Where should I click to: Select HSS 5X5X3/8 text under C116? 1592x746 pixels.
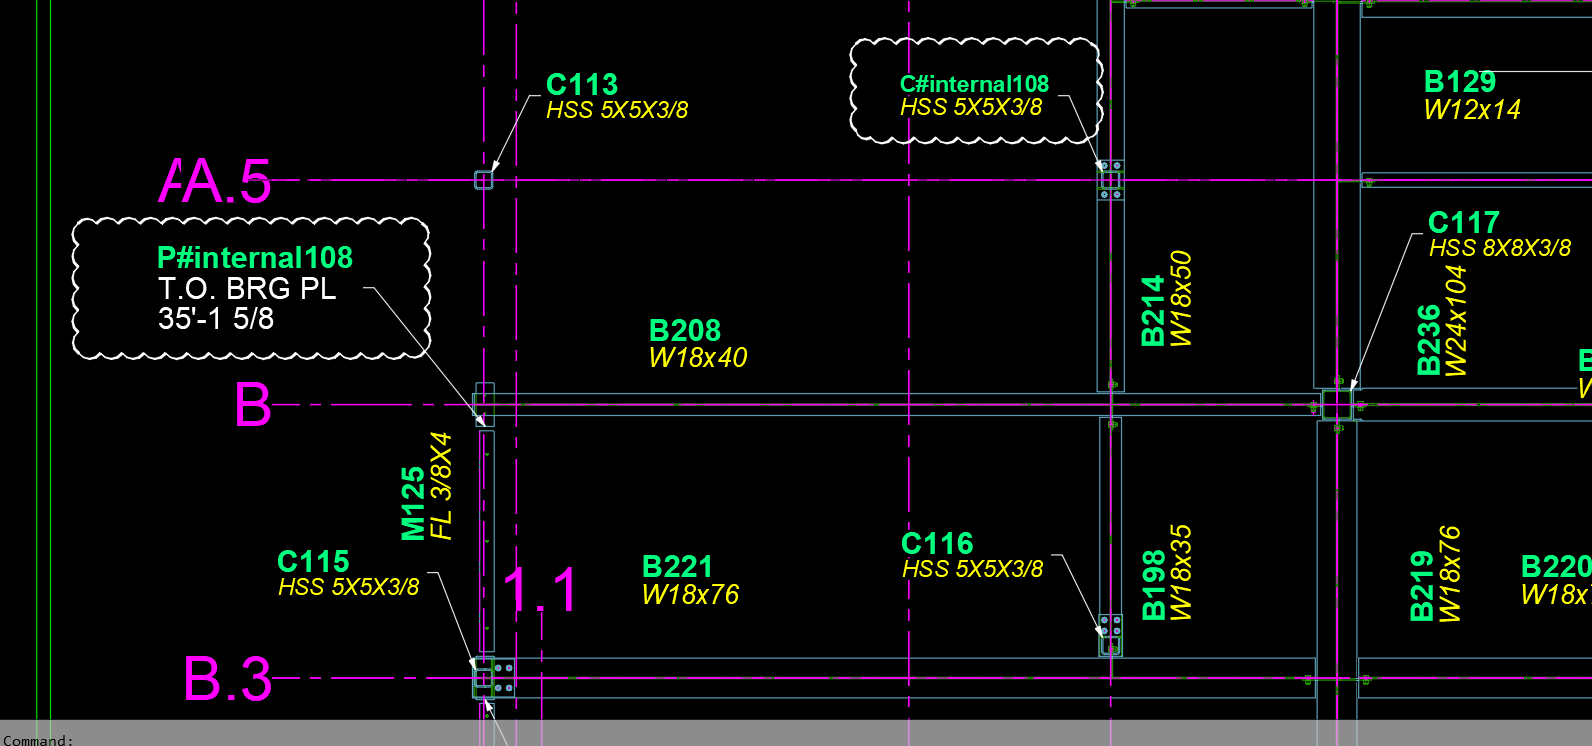(x=972, y=569)
